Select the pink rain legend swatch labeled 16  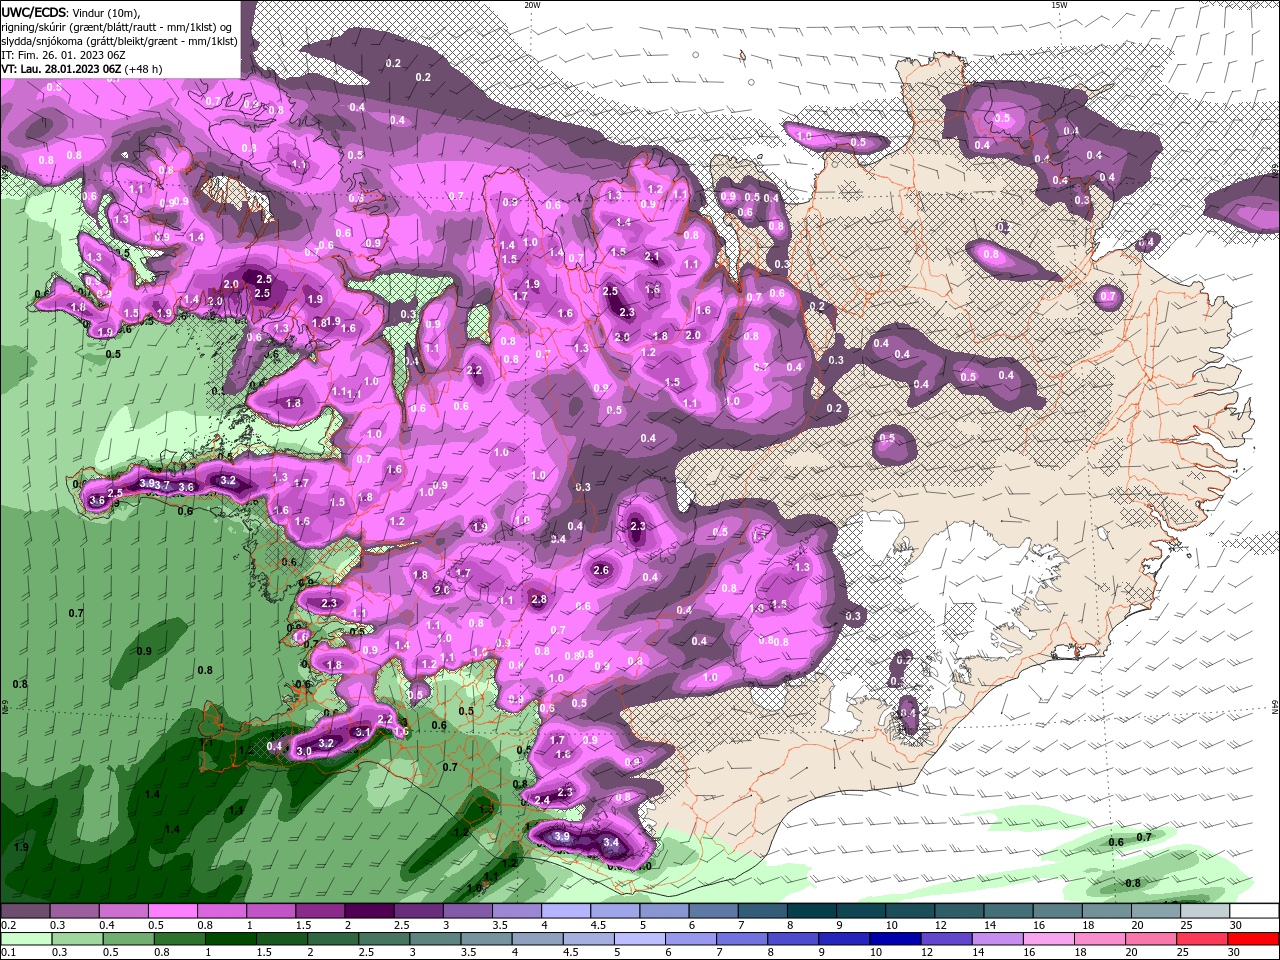pyautogui.click(x=1049, y=939)
